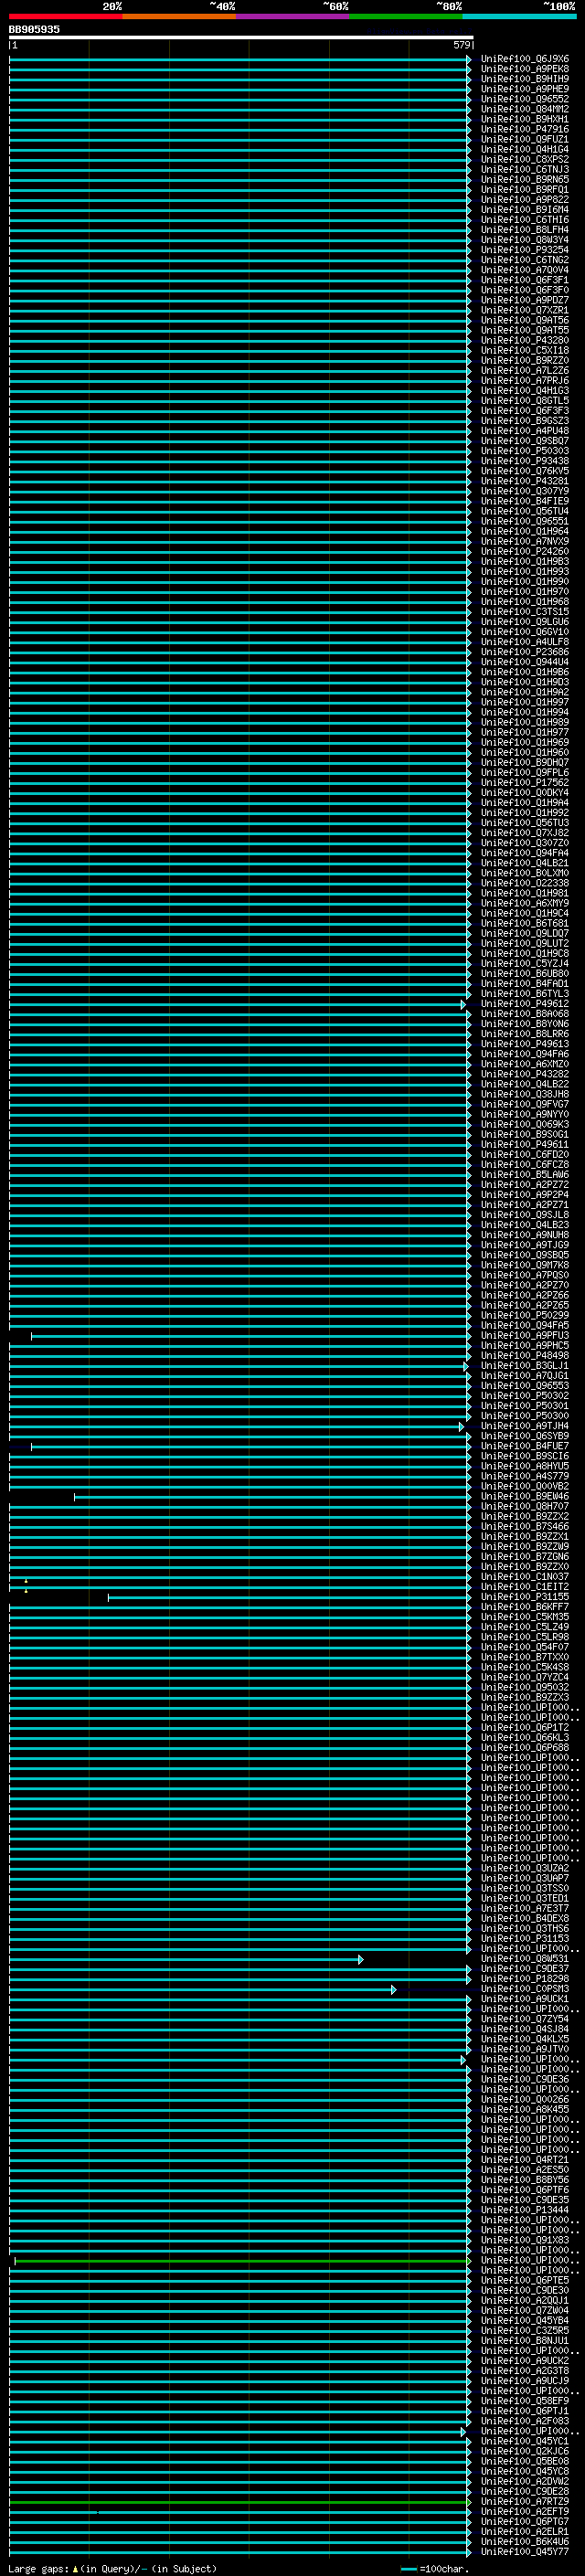Select hit label UniRef100_B8LFH4

point(525,230)
